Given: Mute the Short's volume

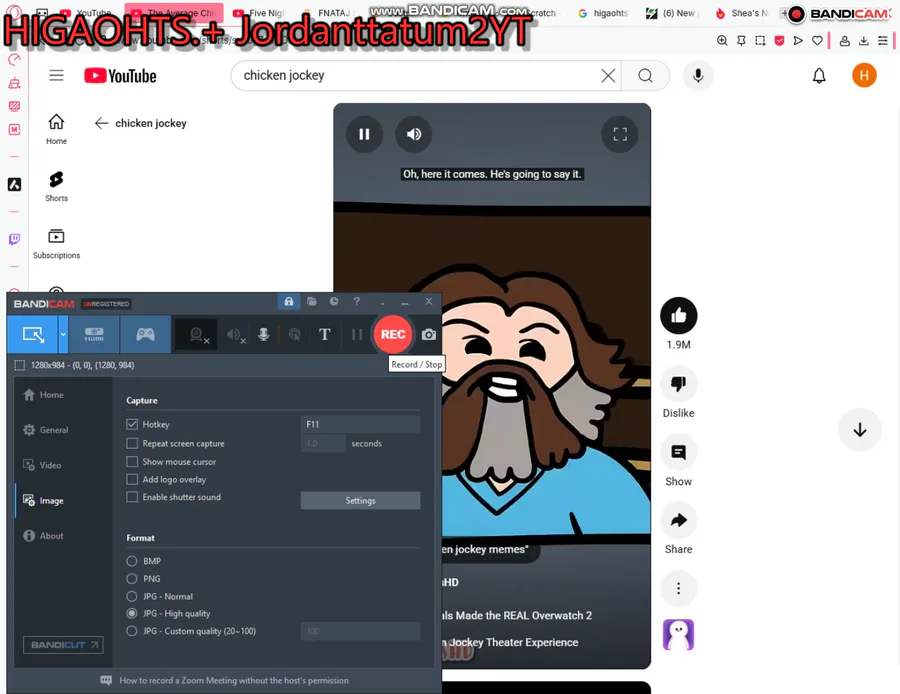Looking at the screenshot, I should [413, 134].
